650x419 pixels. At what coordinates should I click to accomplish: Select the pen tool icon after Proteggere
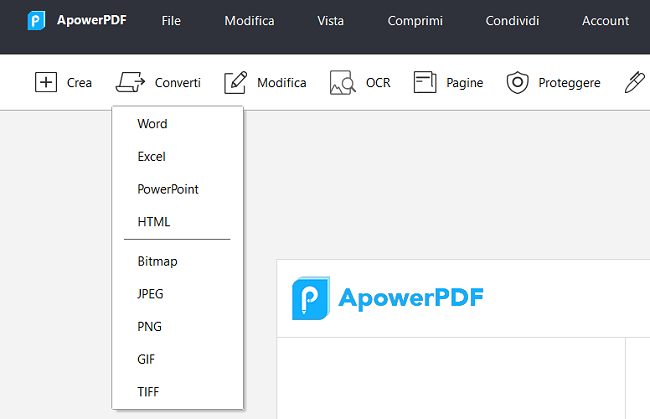(x=635, y=82)
